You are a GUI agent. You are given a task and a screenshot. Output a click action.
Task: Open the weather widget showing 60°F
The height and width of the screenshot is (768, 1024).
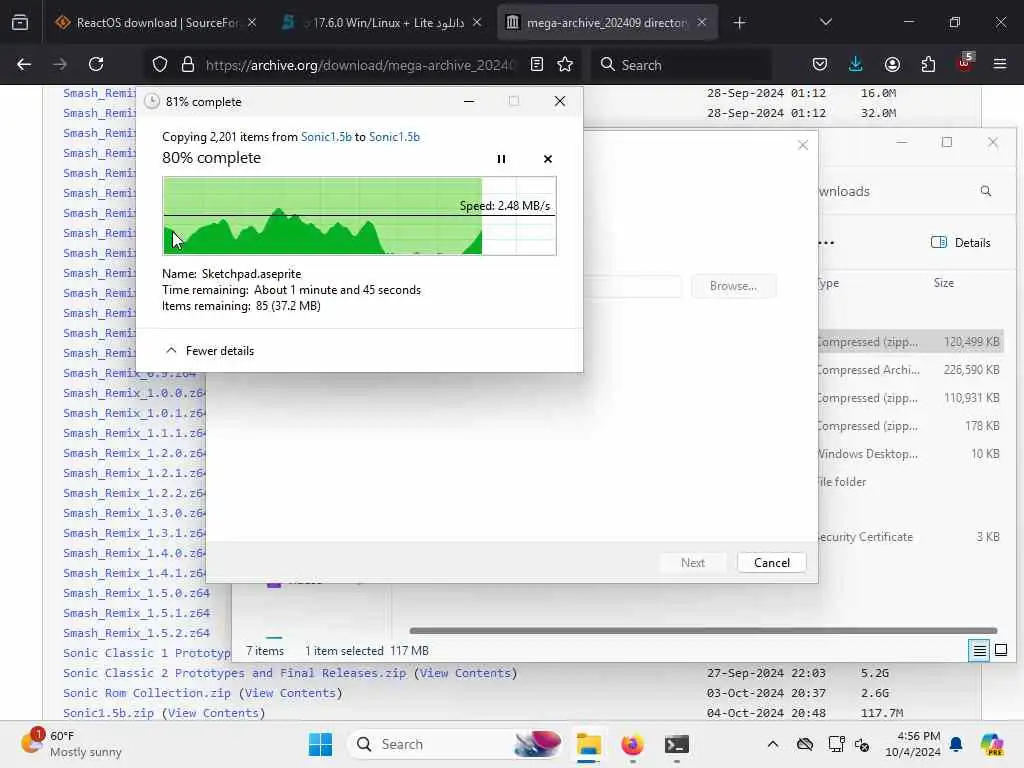pos(71,744)
